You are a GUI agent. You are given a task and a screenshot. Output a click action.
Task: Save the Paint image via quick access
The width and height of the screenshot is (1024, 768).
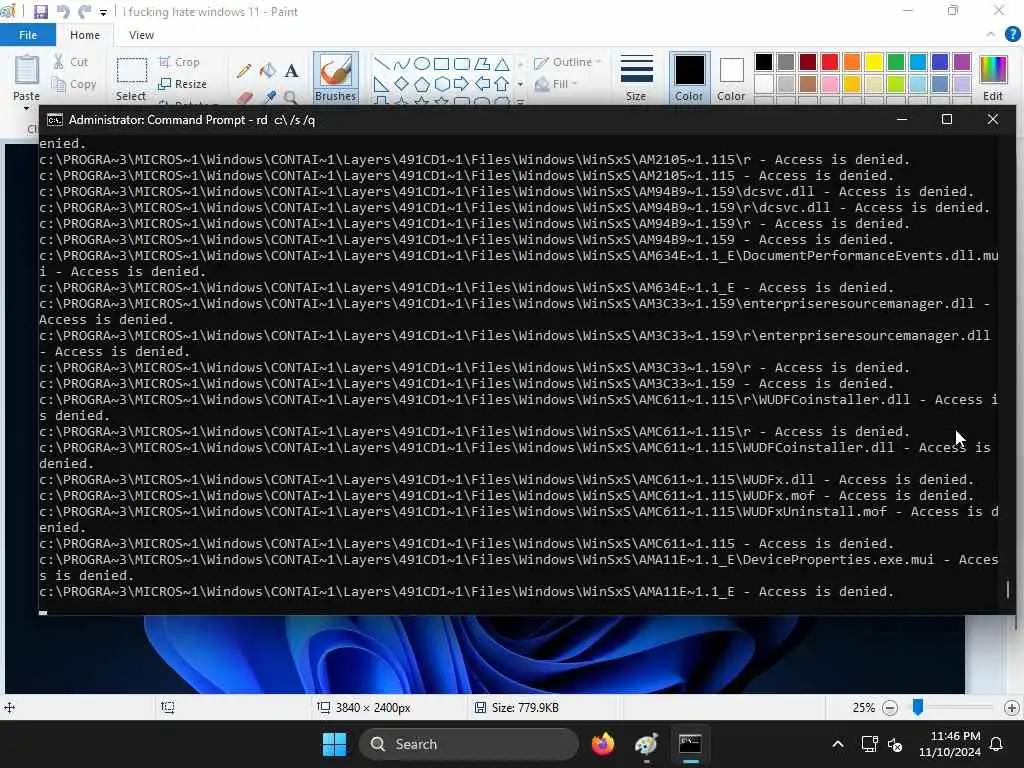point(40,12)
